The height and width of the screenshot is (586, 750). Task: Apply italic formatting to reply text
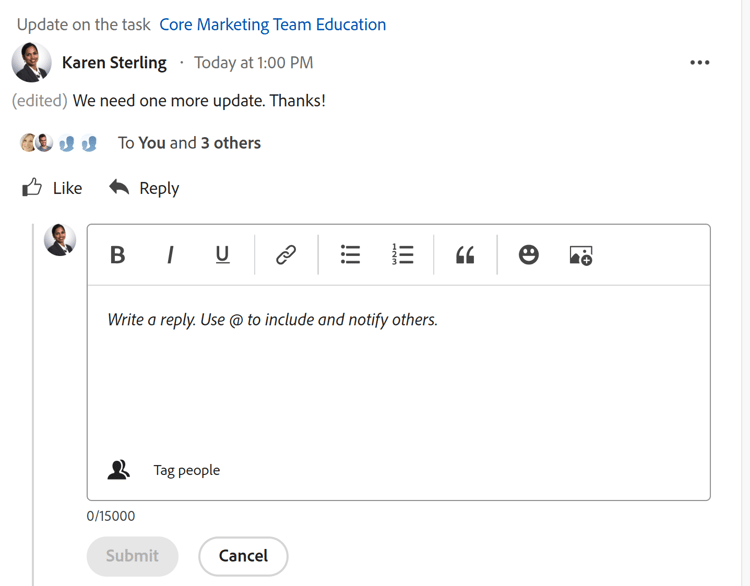(170, 255)
